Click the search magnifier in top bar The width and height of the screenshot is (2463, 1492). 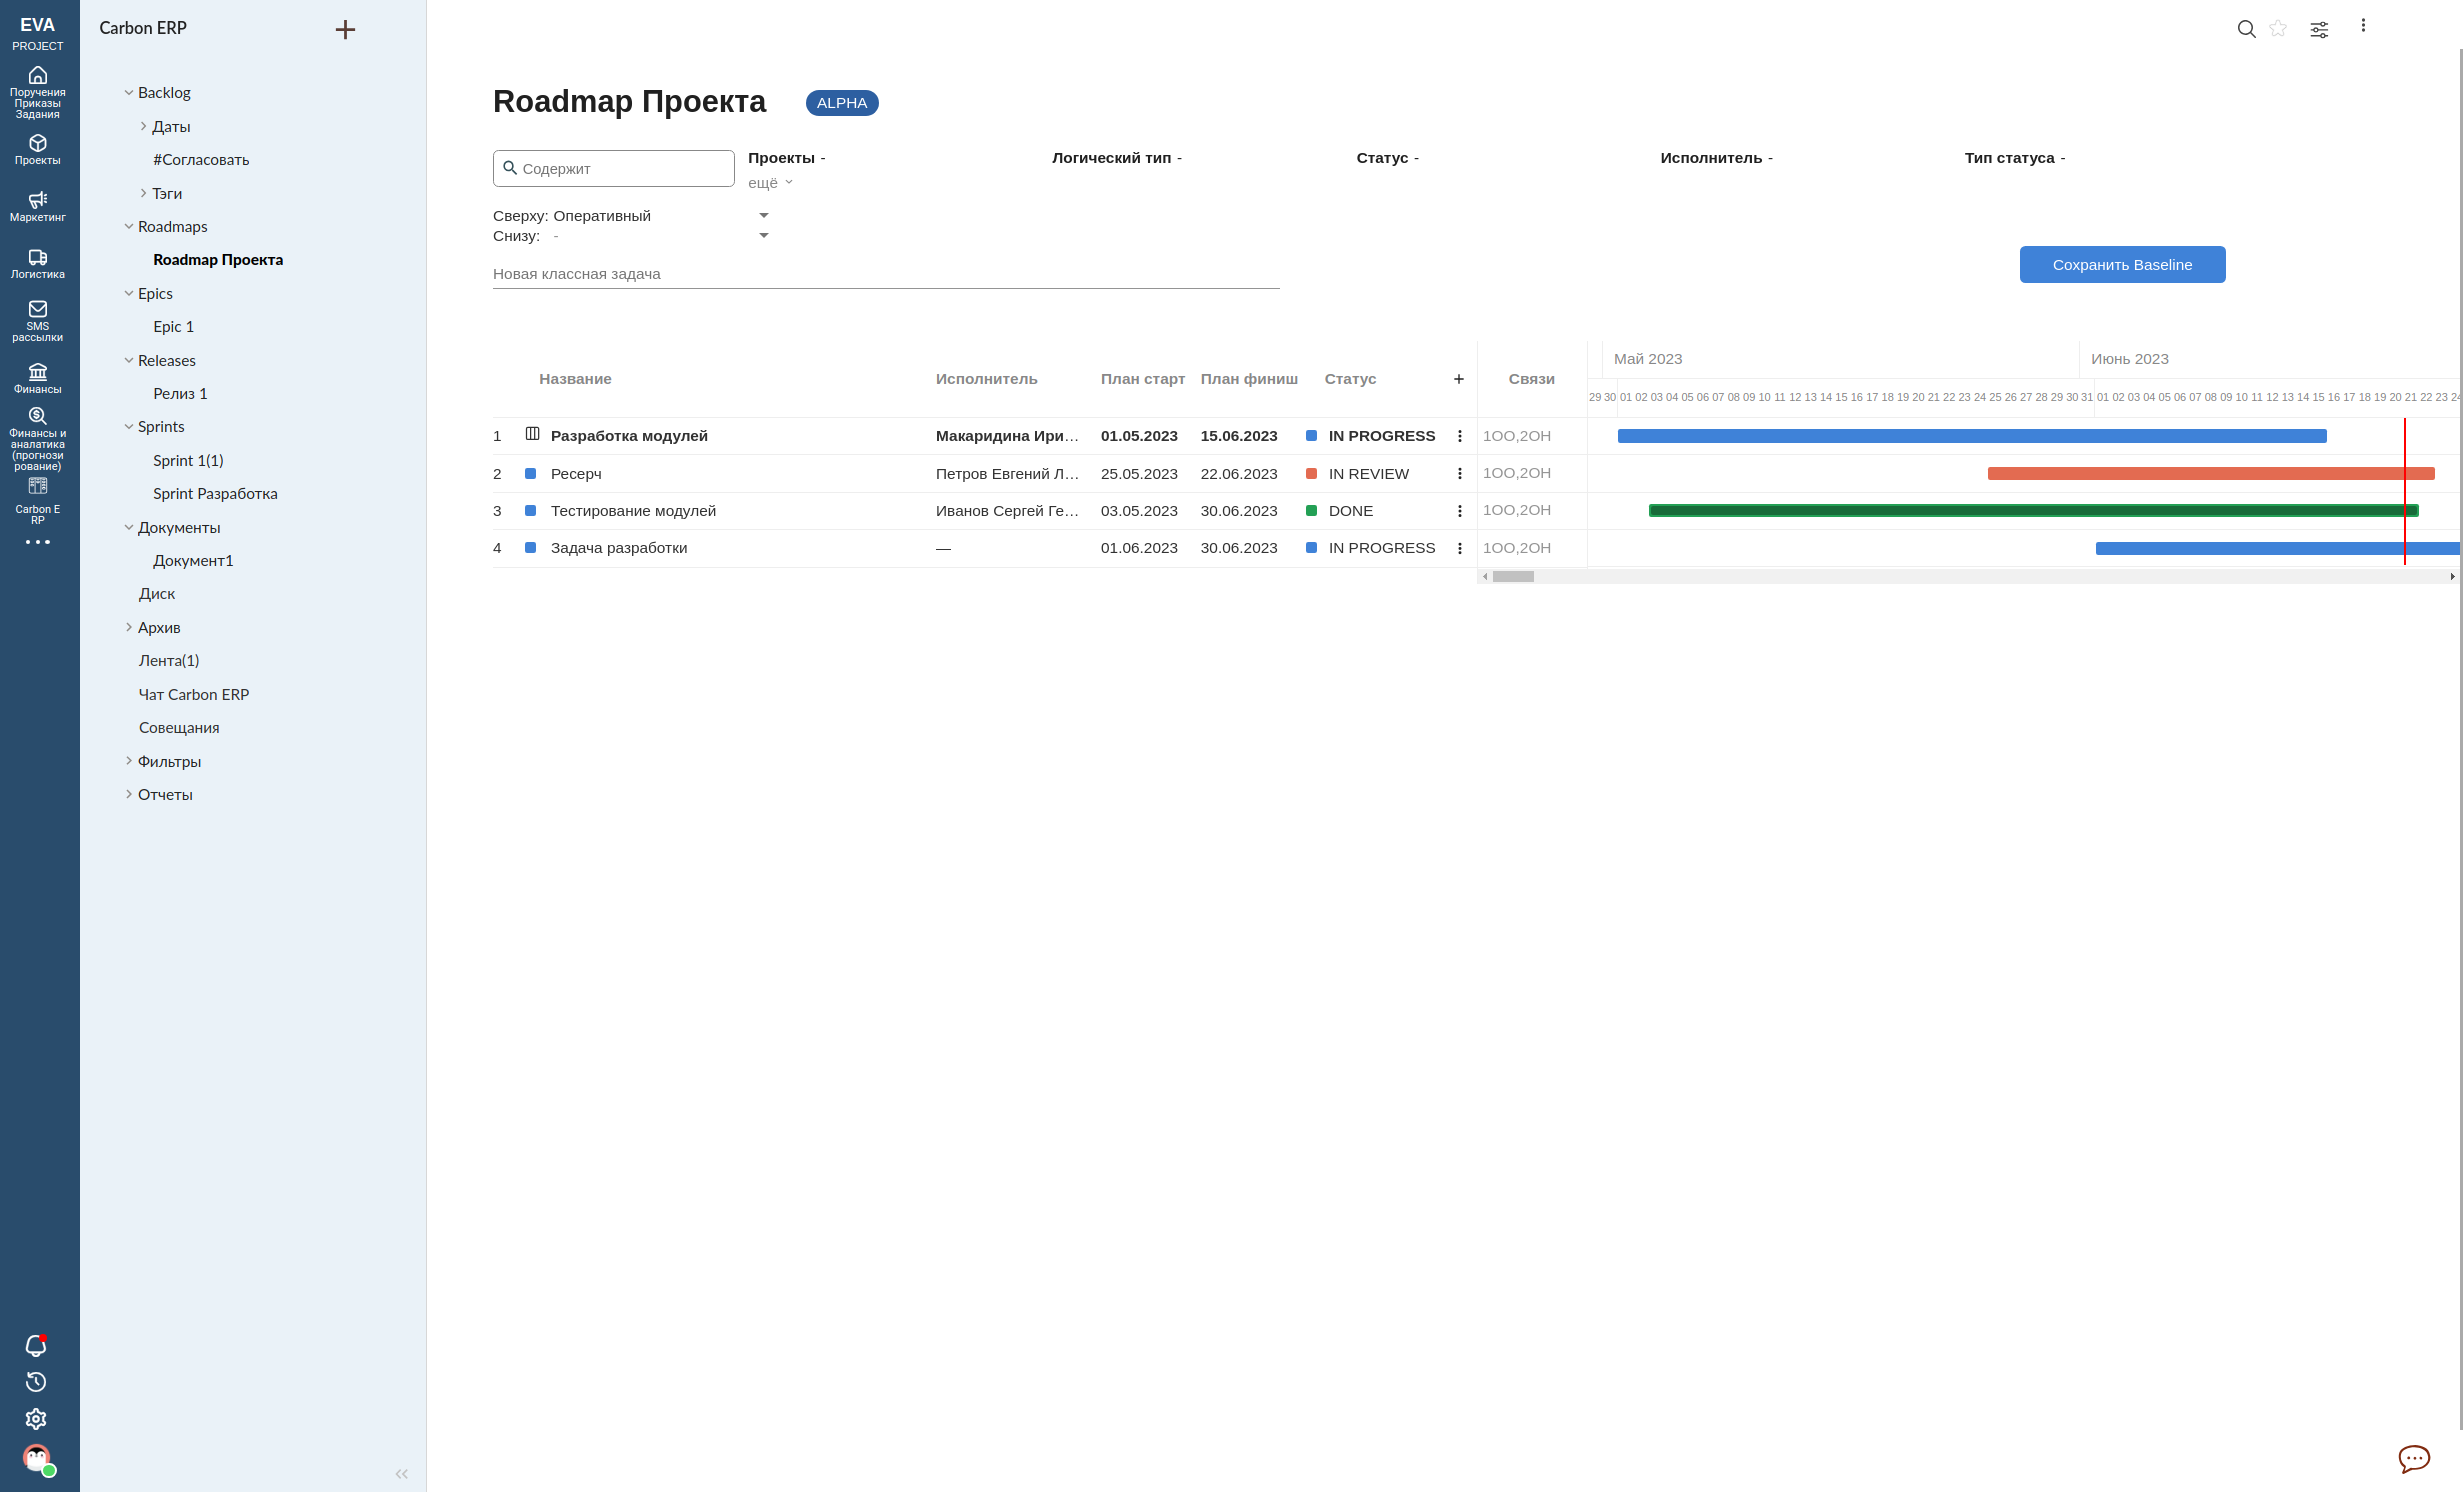pos(2246,29)
